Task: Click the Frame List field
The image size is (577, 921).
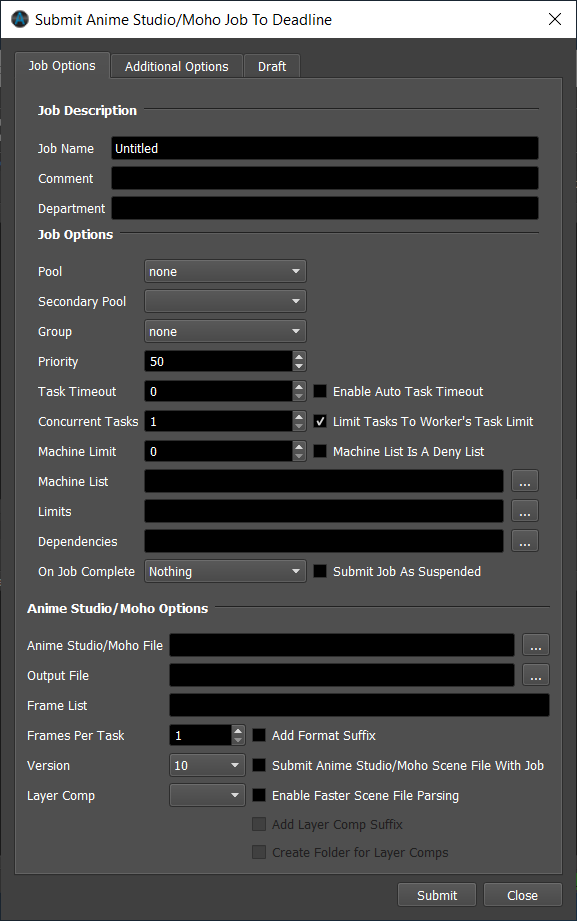Action: (360, 705)
